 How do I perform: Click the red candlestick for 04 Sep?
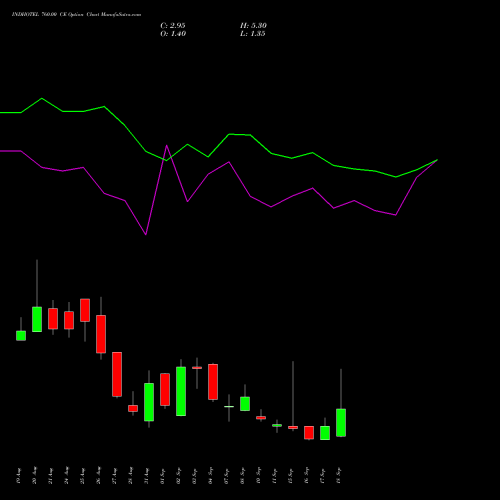tap(213, 382)
